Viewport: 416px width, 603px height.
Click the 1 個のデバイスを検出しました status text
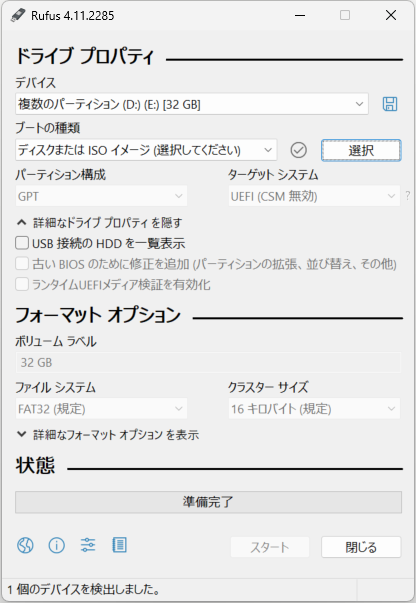83,589
